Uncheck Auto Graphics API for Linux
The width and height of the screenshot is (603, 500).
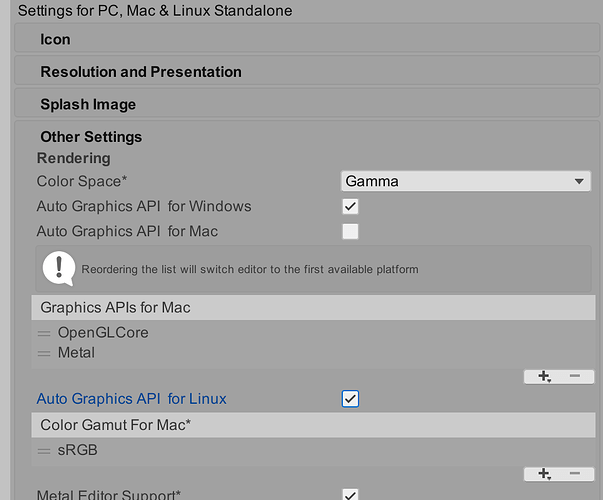pos(350,399)
